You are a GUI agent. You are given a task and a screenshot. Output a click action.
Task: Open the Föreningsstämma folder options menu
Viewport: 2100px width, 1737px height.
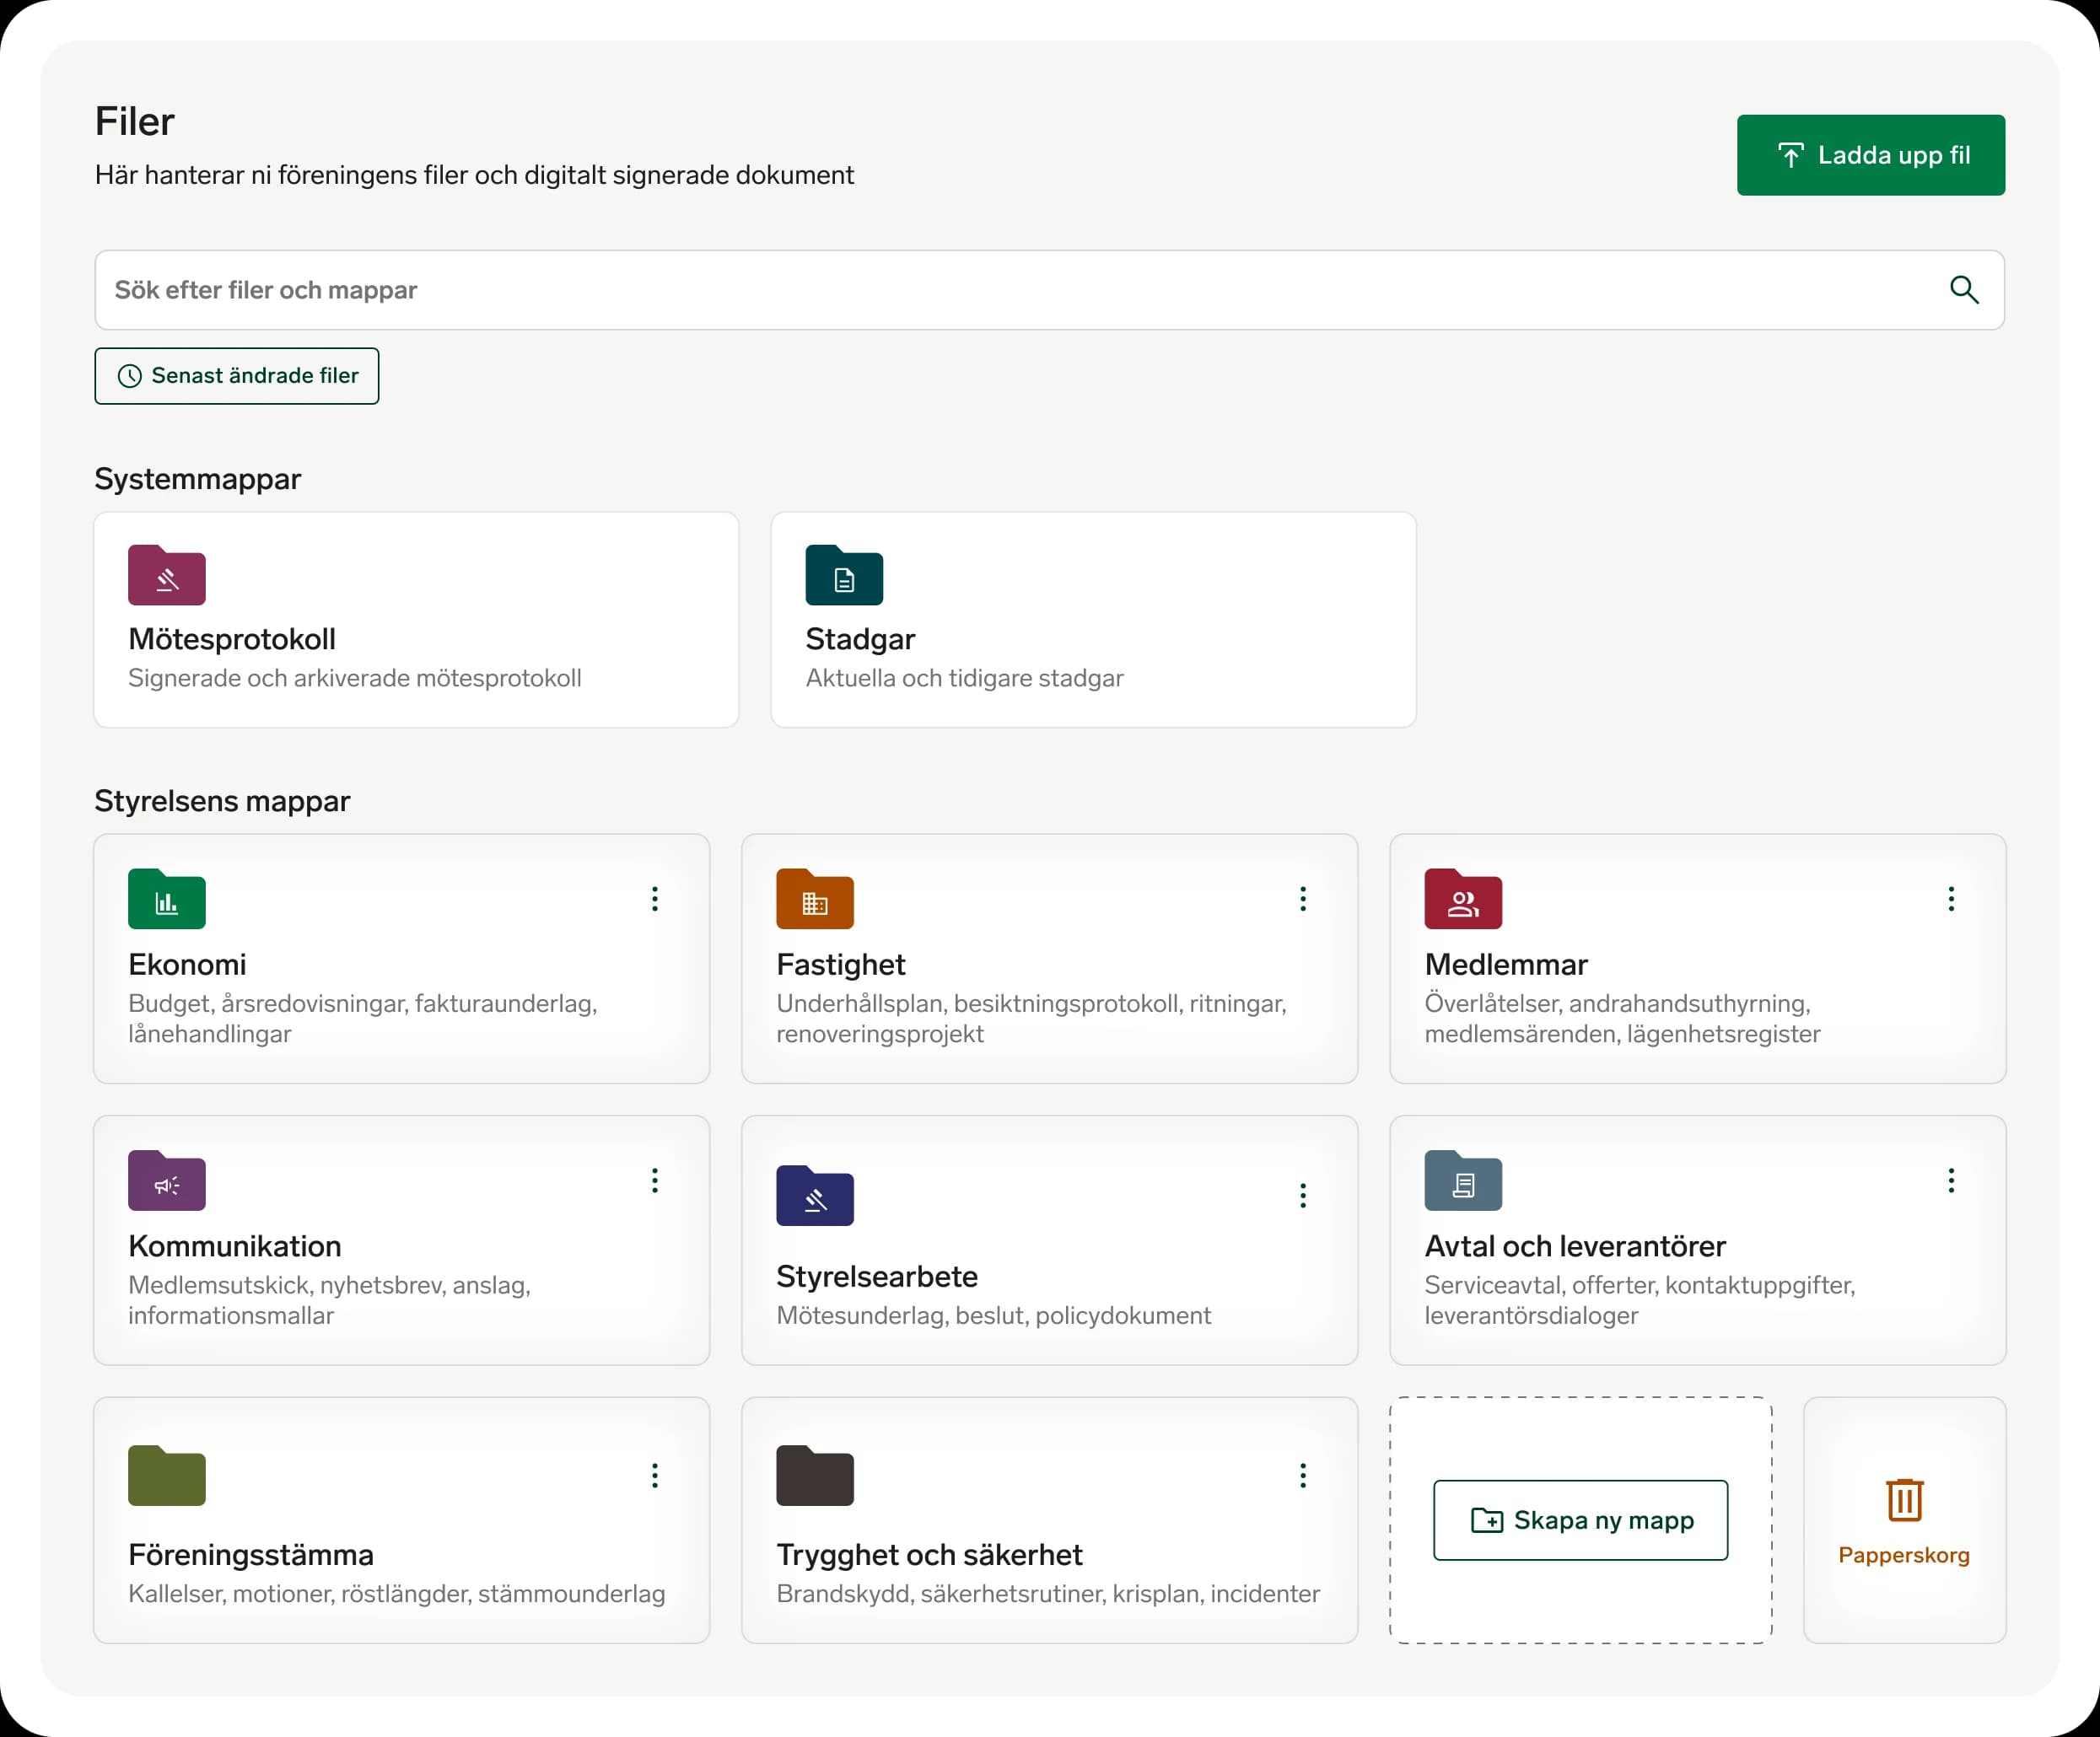tap(655, 1476)
